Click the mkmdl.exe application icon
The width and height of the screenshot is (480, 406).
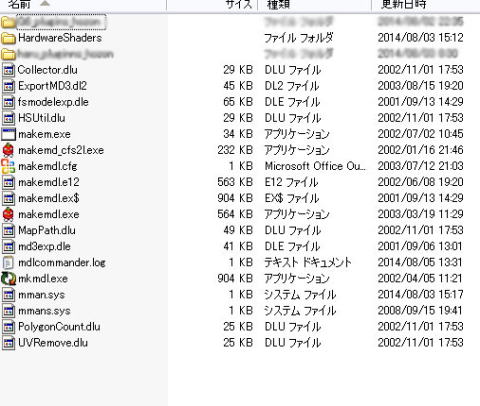coord(8,279)
